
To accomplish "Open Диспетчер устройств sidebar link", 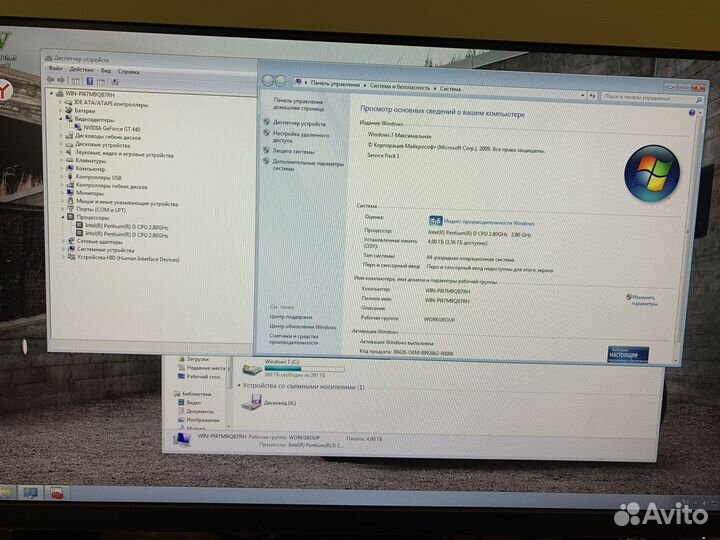I will [299, 123].
